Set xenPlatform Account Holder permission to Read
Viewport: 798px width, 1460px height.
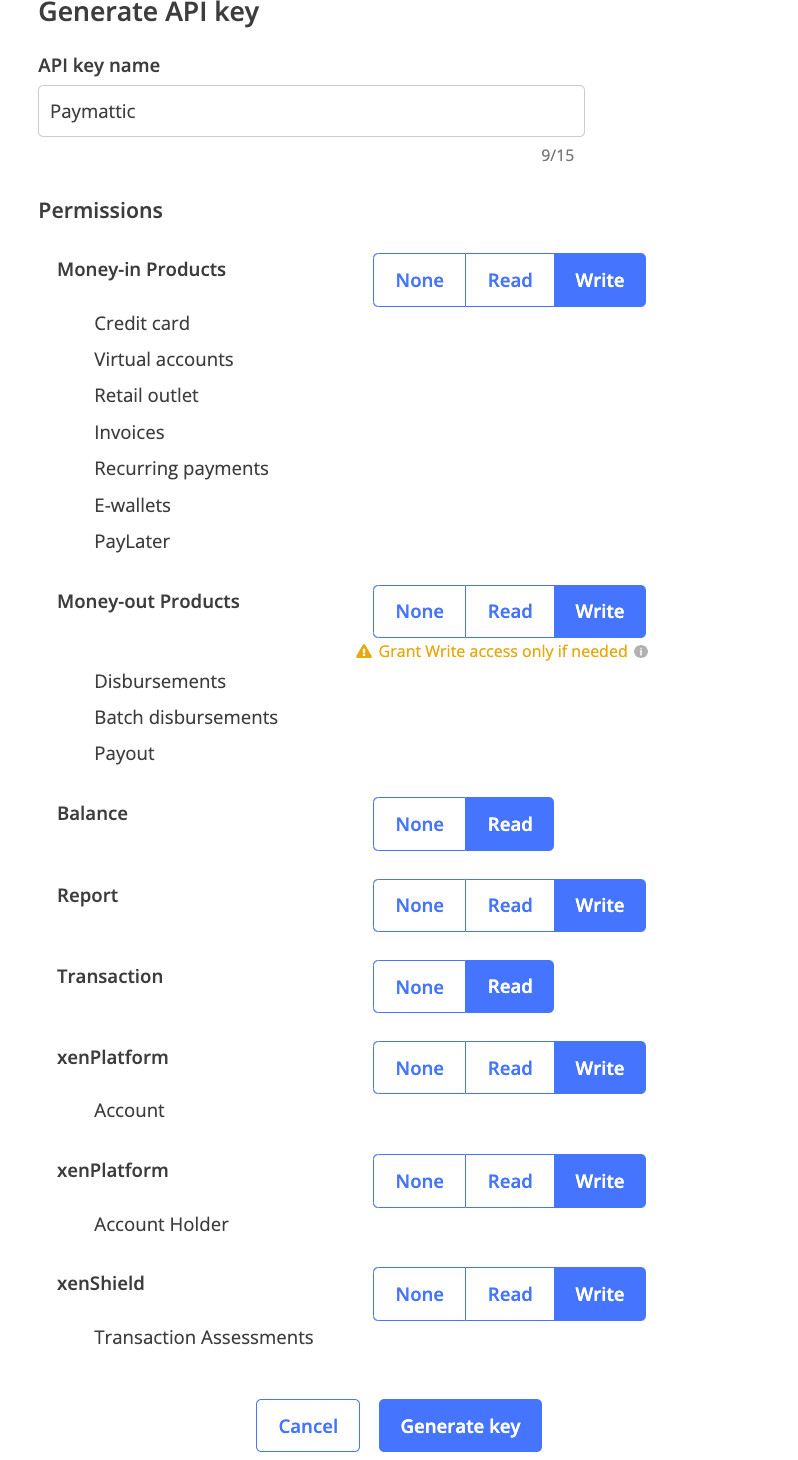pos(509,1181)
